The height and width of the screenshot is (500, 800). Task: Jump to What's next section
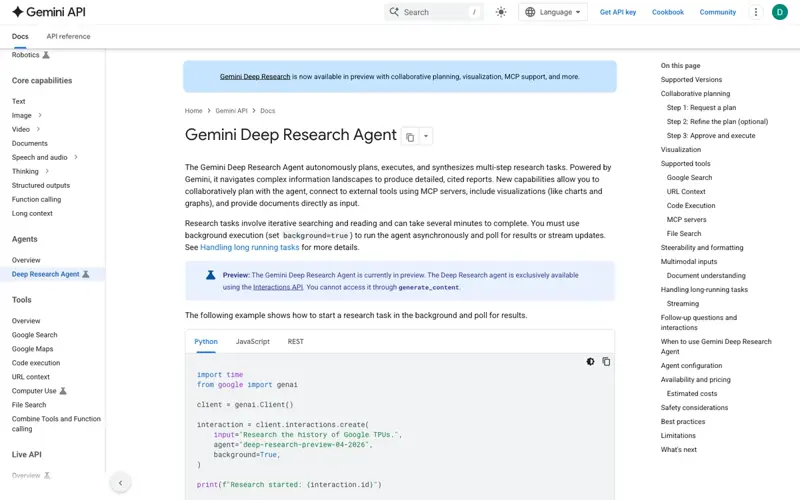pos(678,449)
